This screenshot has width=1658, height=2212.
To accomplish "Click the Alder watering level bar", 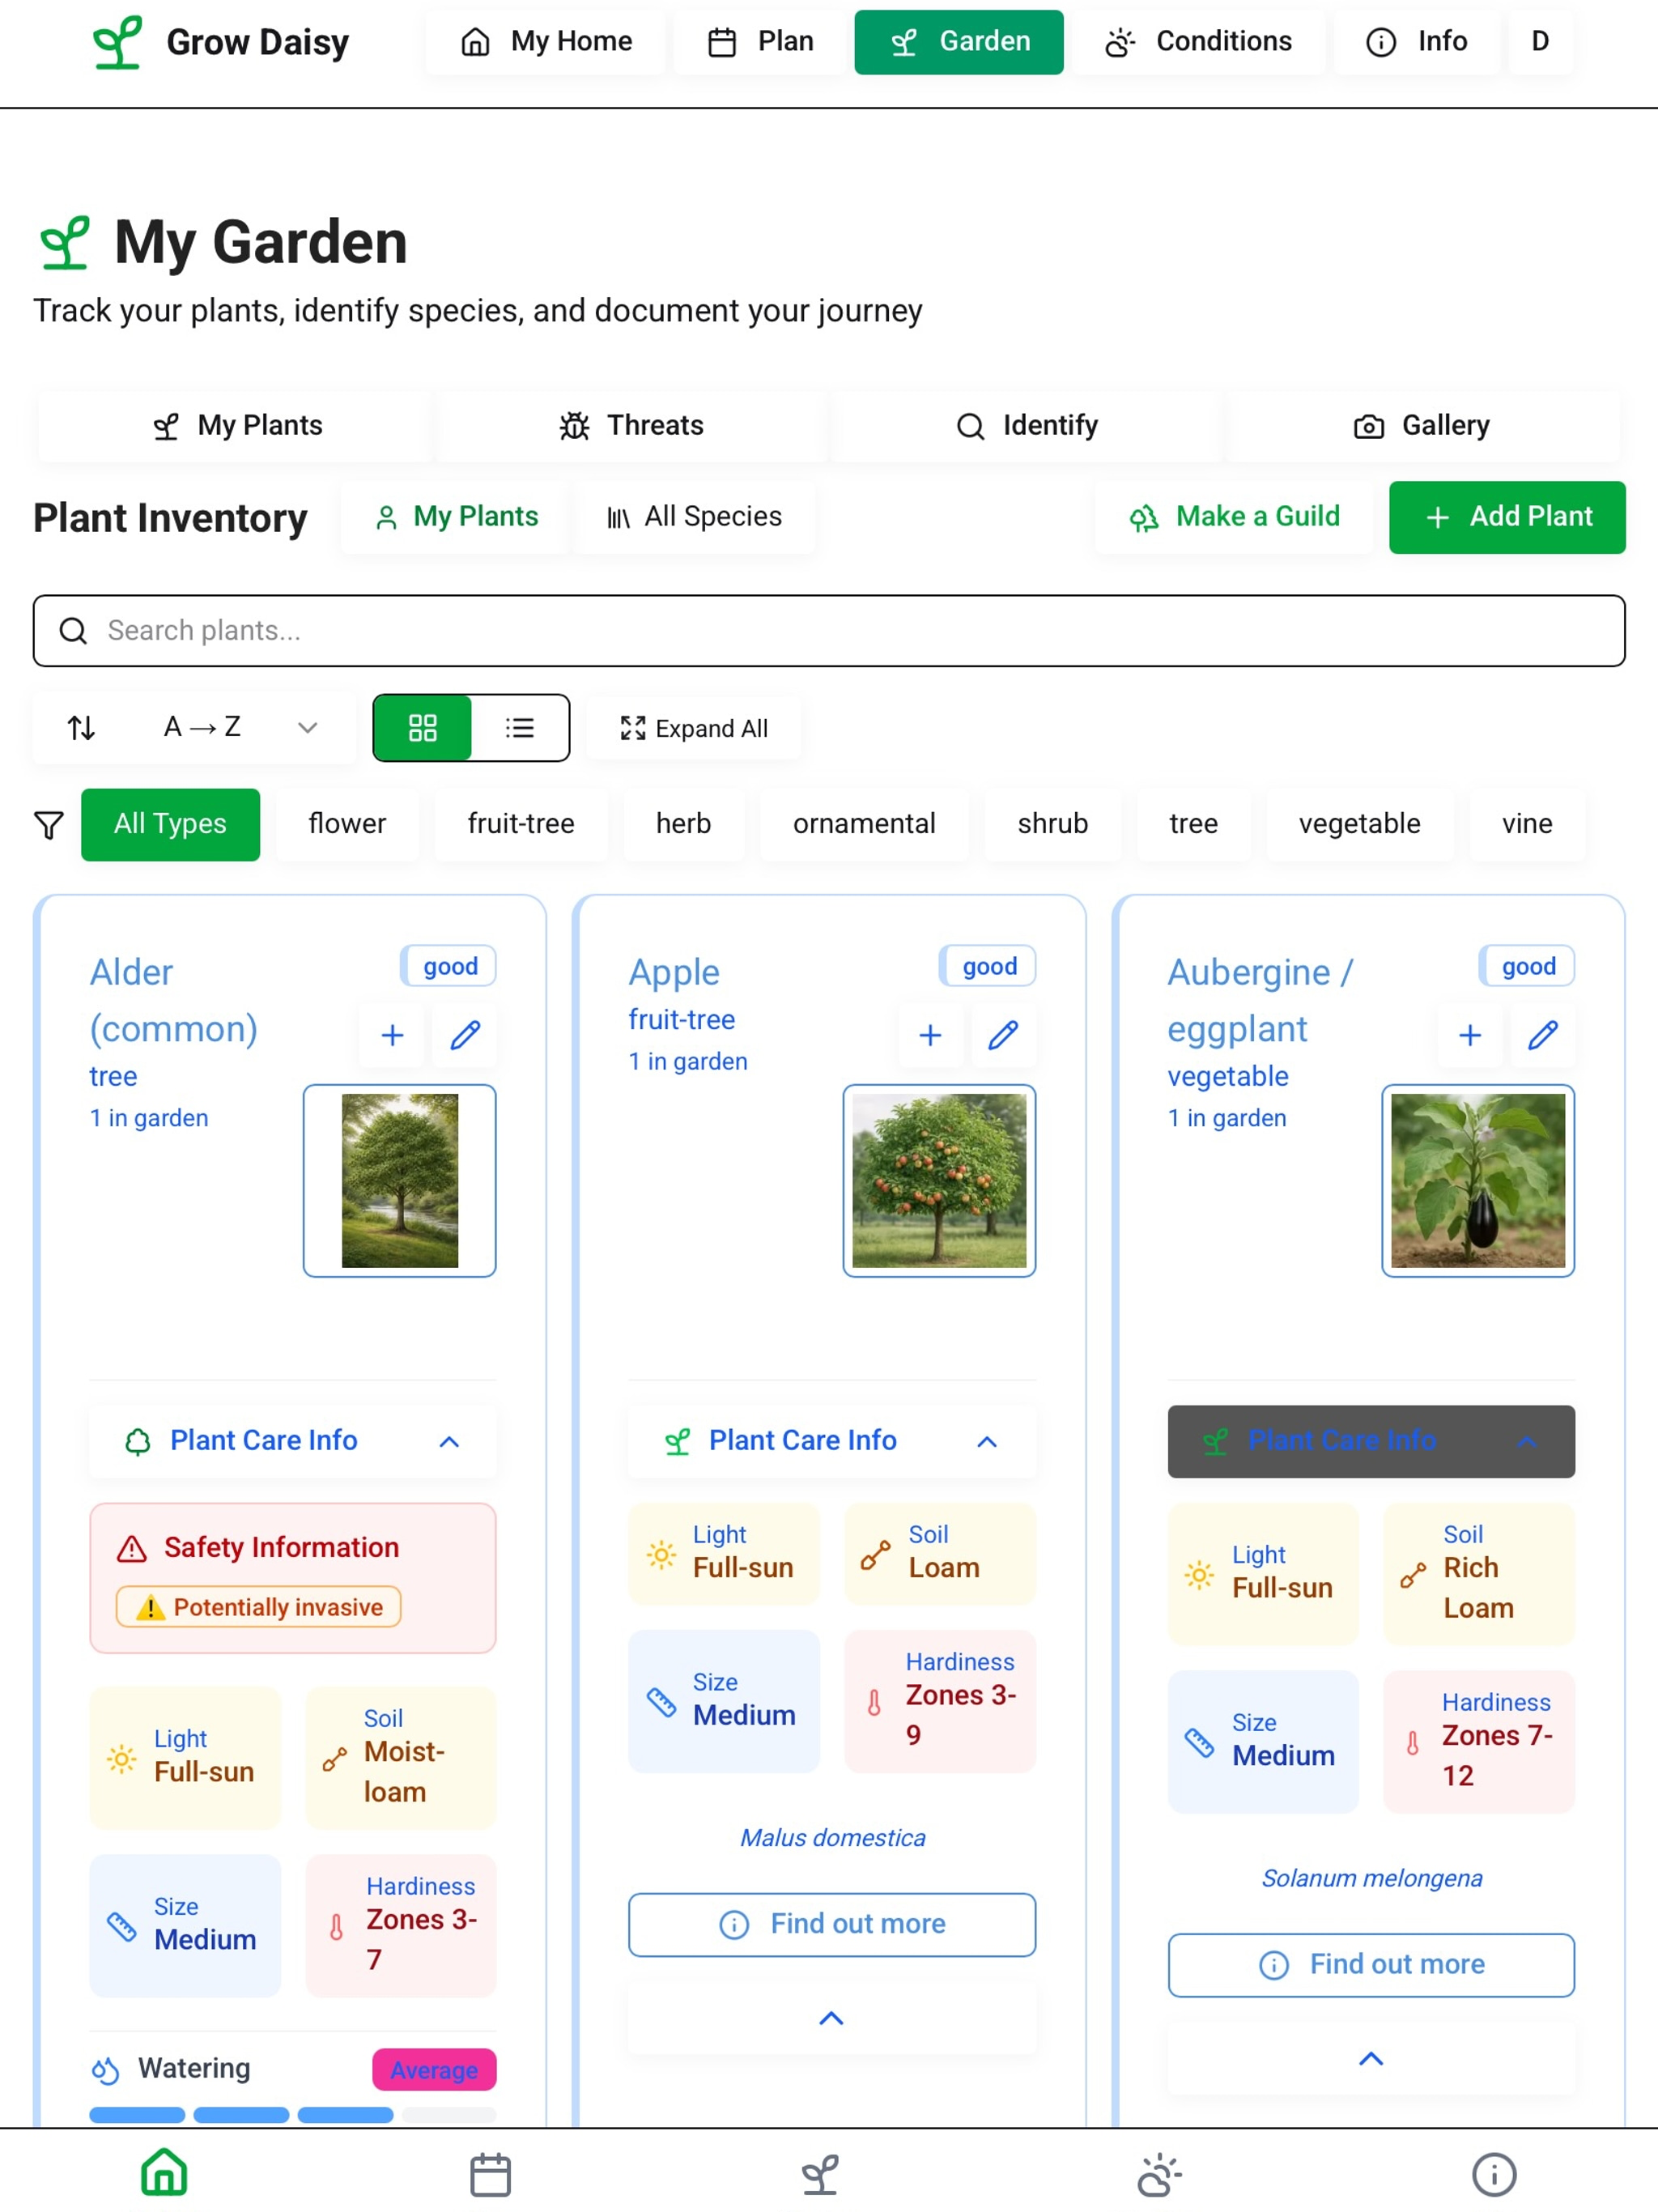I will 293,2116.
